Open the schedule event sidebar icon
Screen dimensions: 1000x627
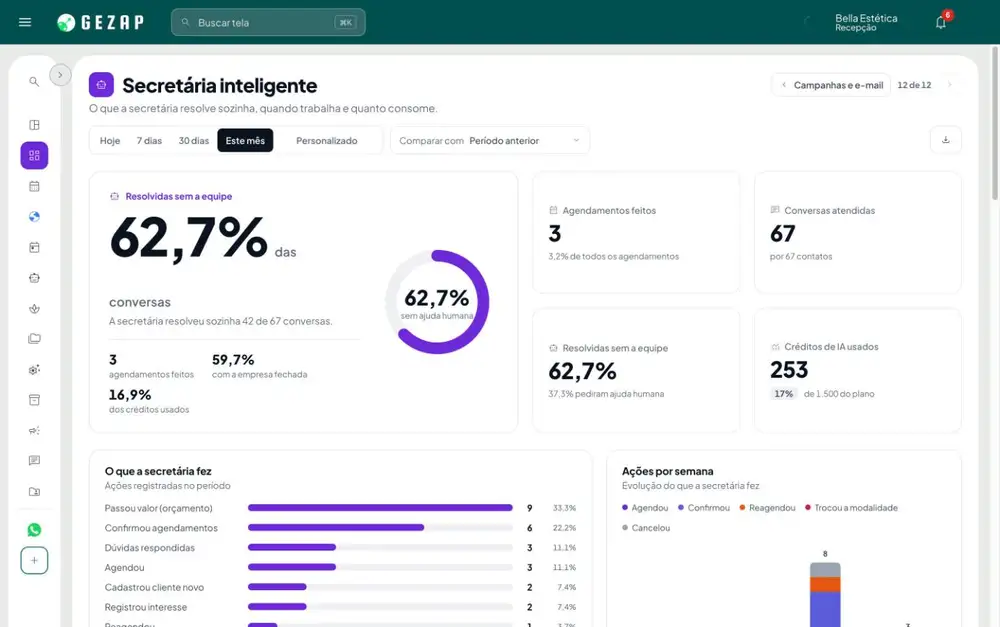point(34,247)
